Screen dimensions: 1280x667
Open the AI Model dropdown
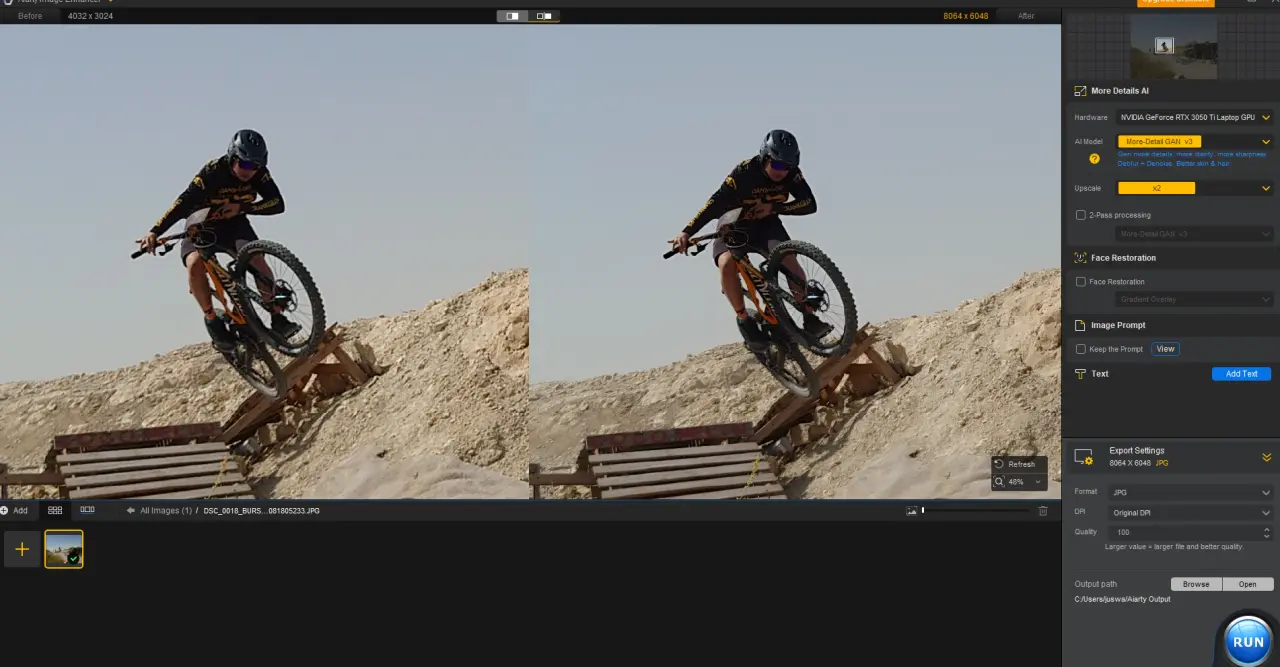coord(1195,142)
